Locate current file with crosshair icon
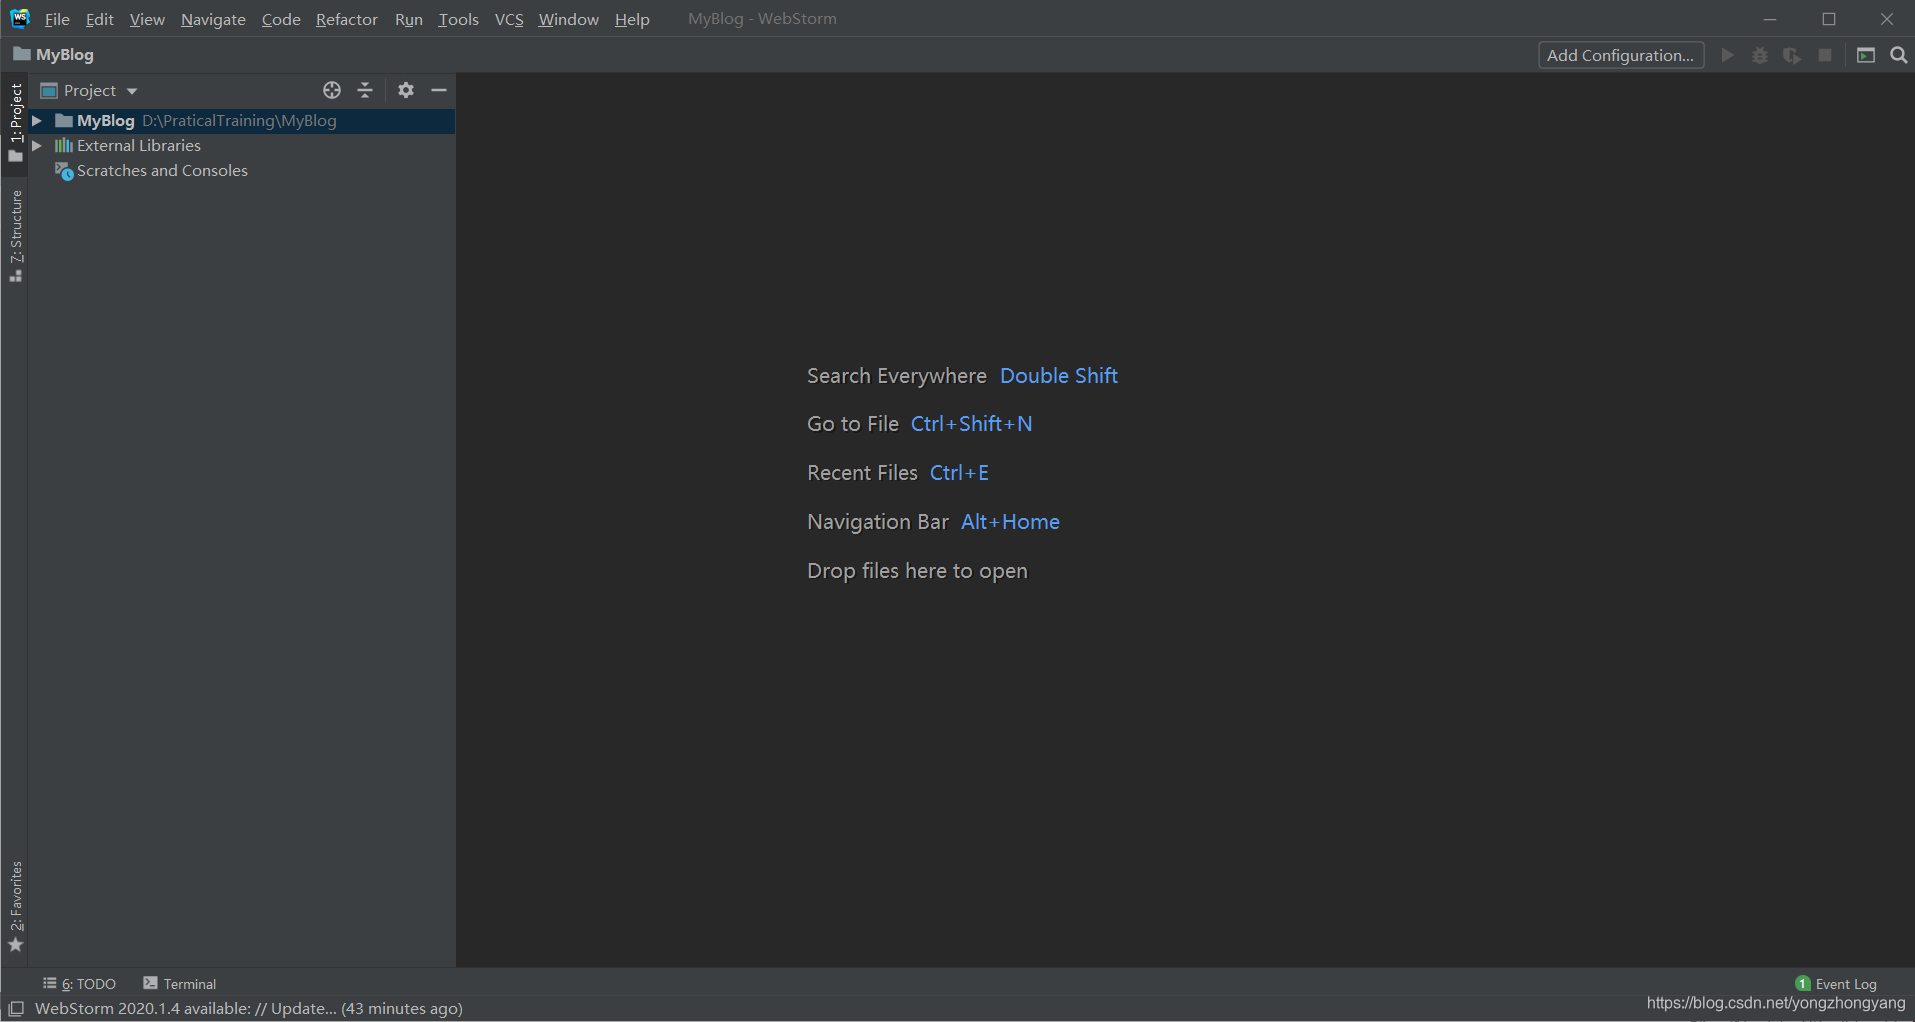The image size is (1915, 1022). (332, 90)
